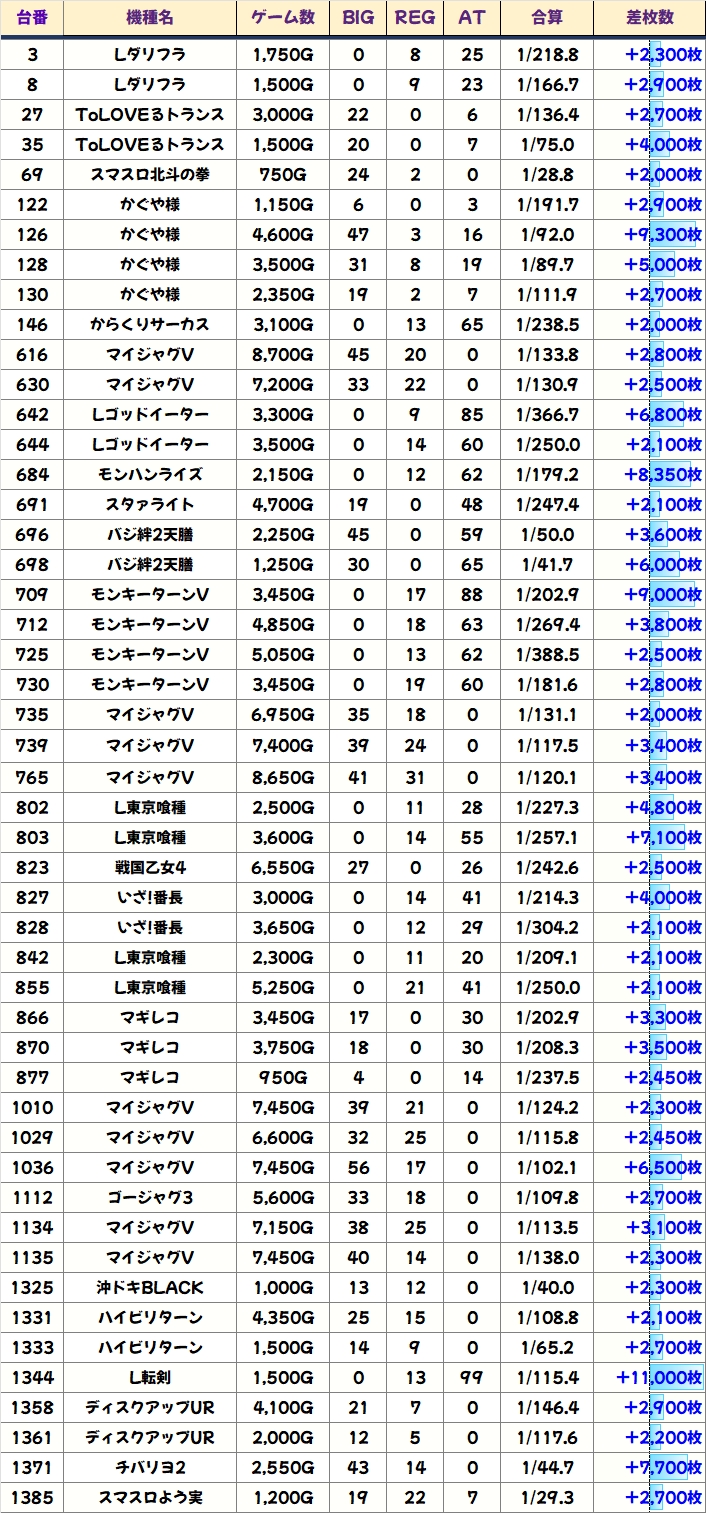
Task: Click machine number 630
Action: 32,385
